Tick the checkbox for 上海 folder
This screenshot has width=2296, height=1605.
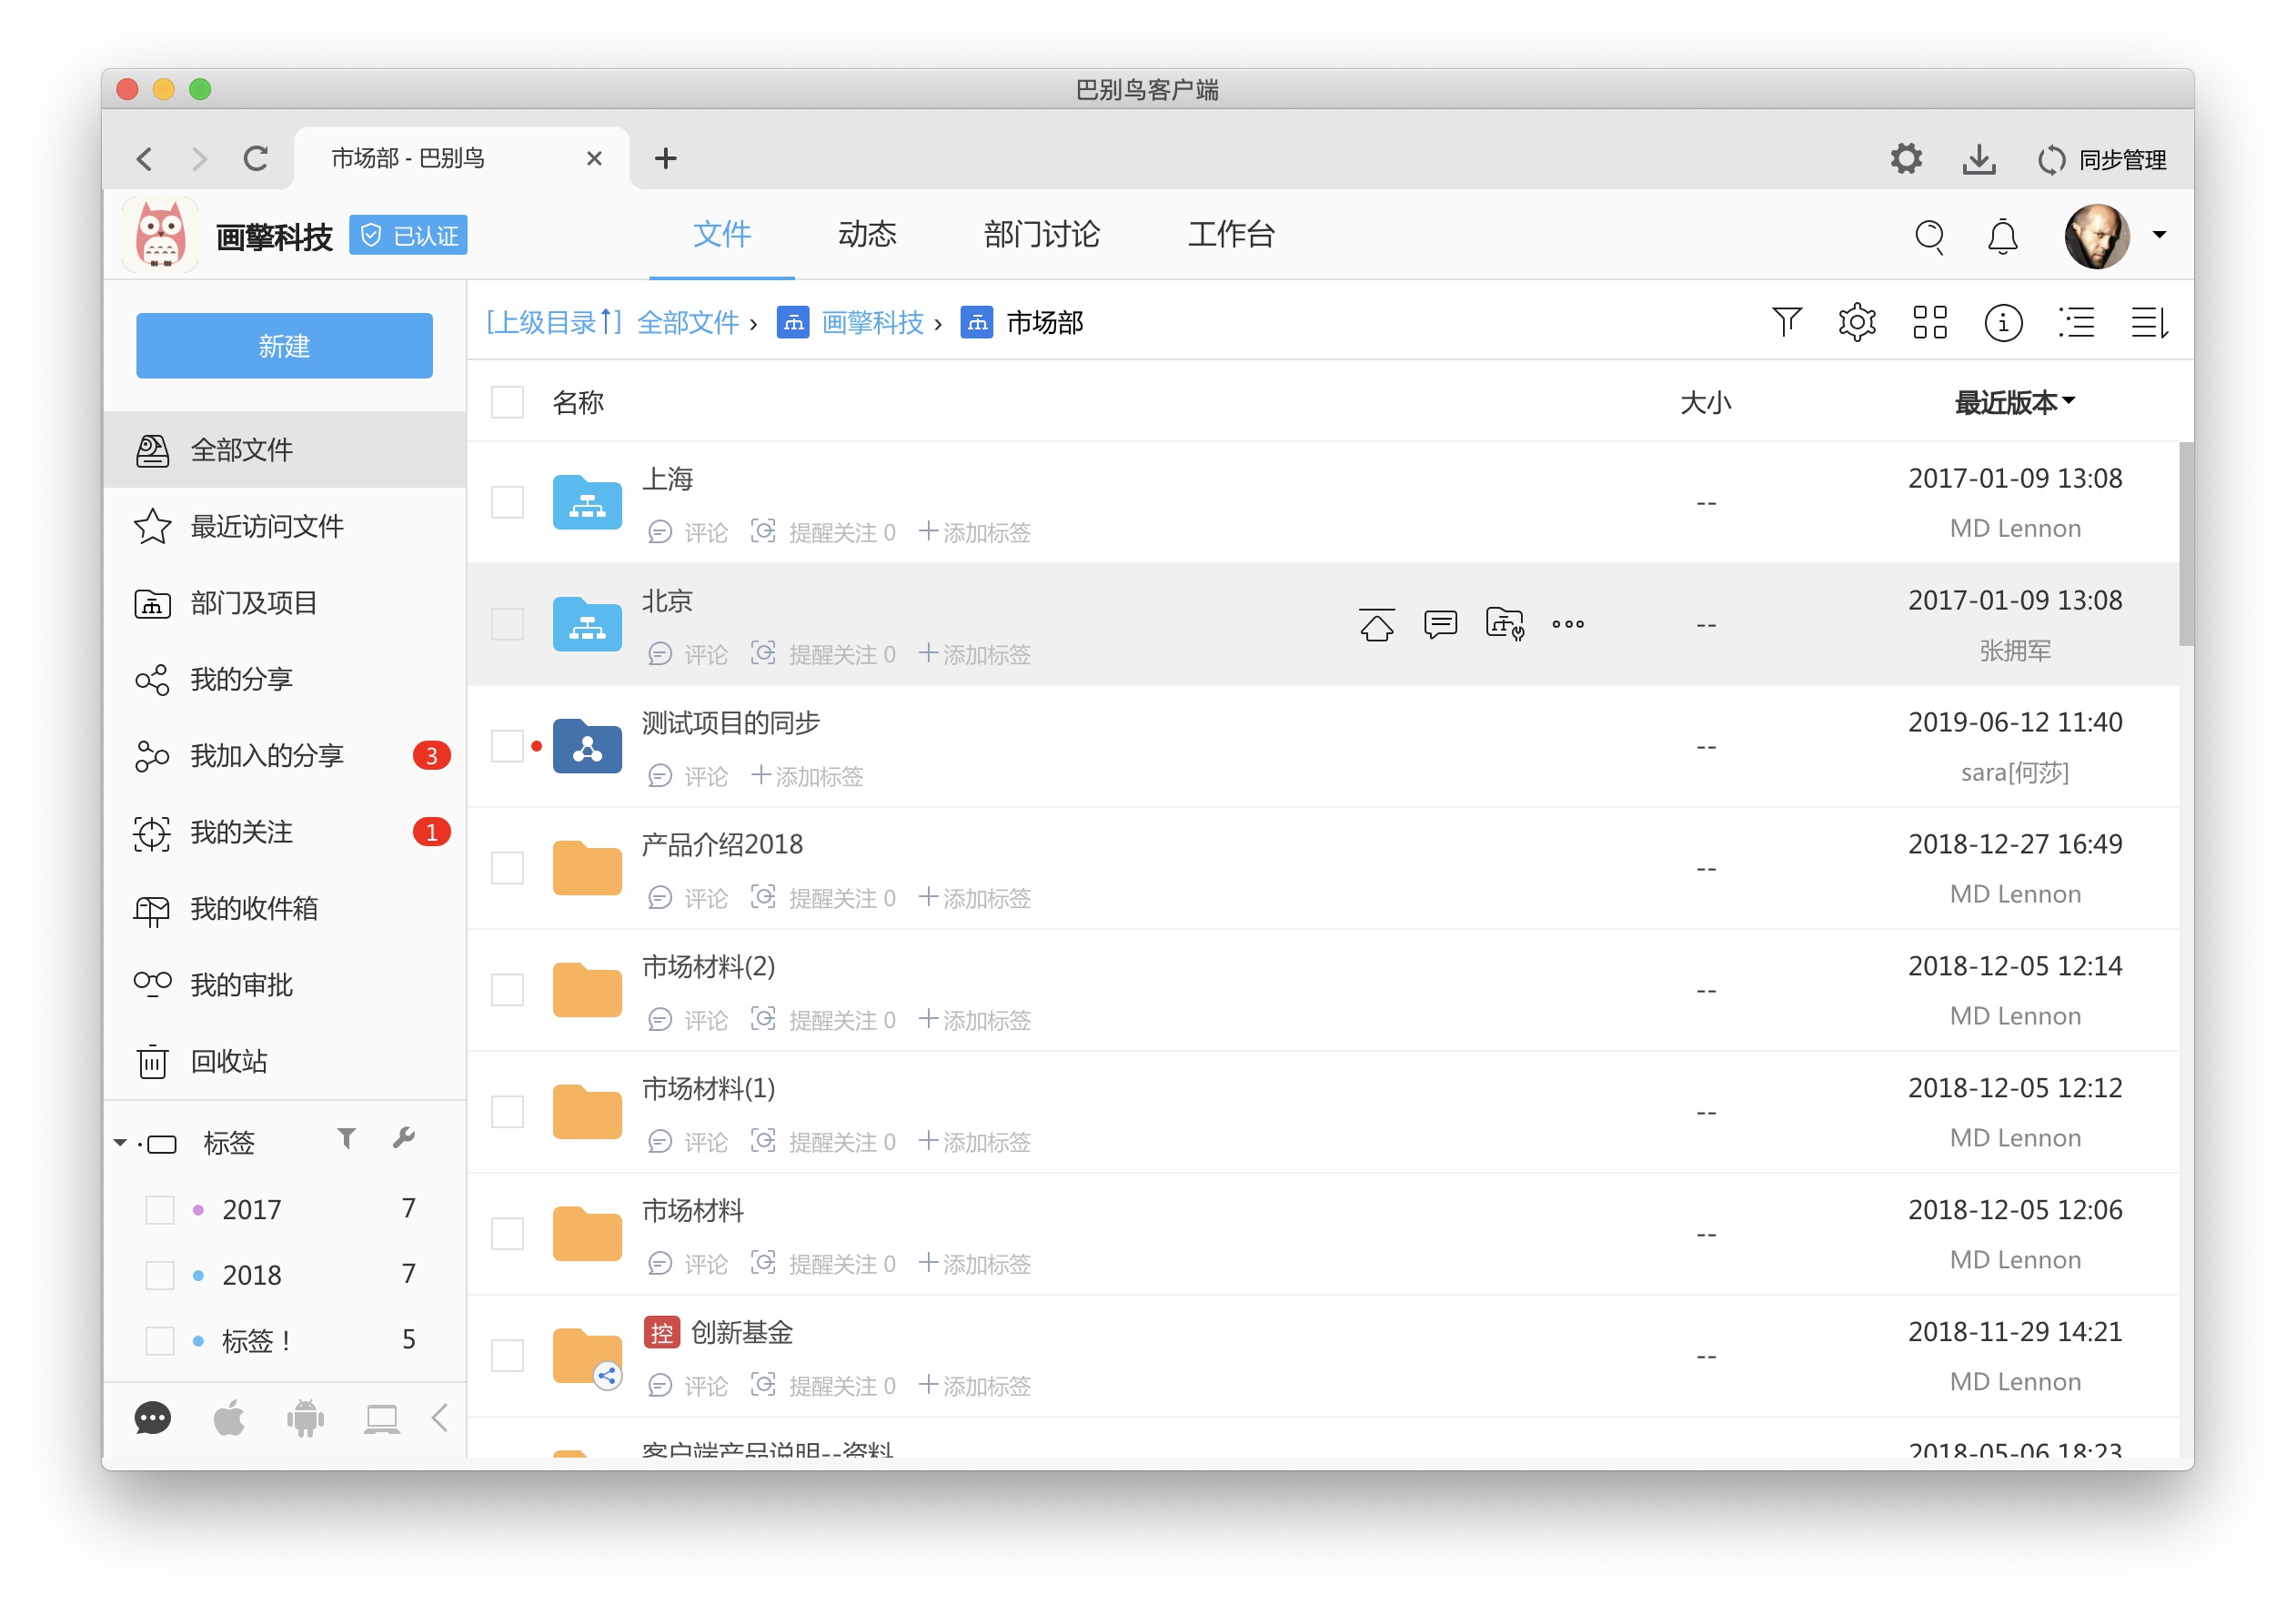click(x=507, y=502)
